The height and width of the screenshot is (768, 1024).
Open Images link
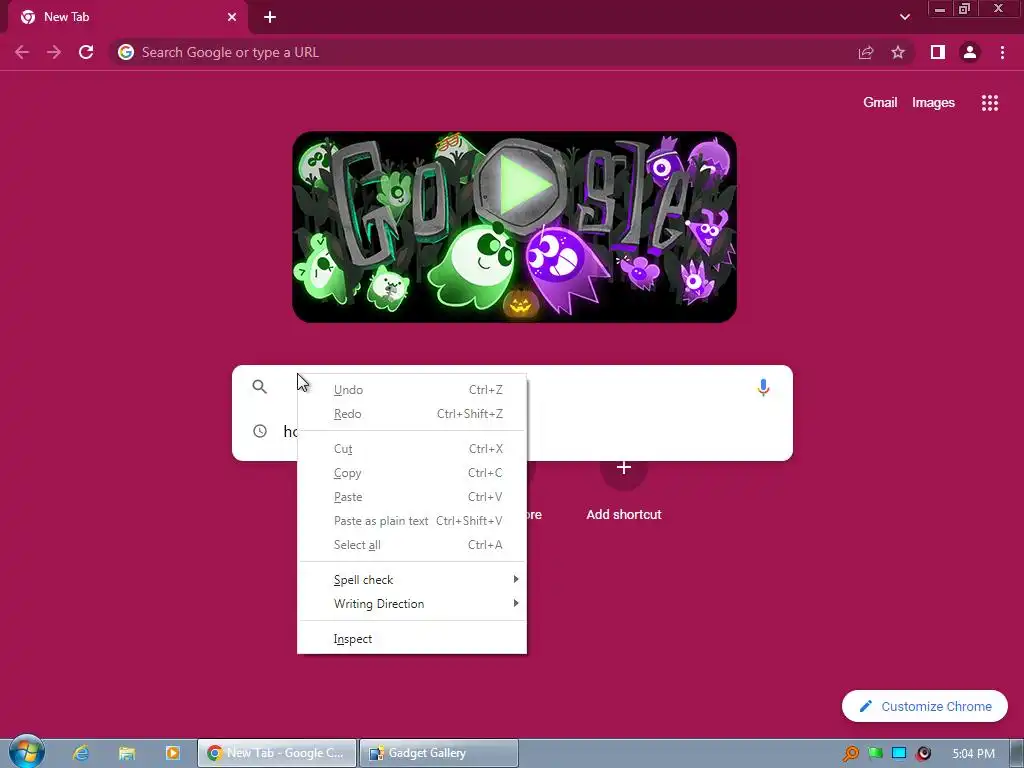pyautogui.click(x=933, y=103)
